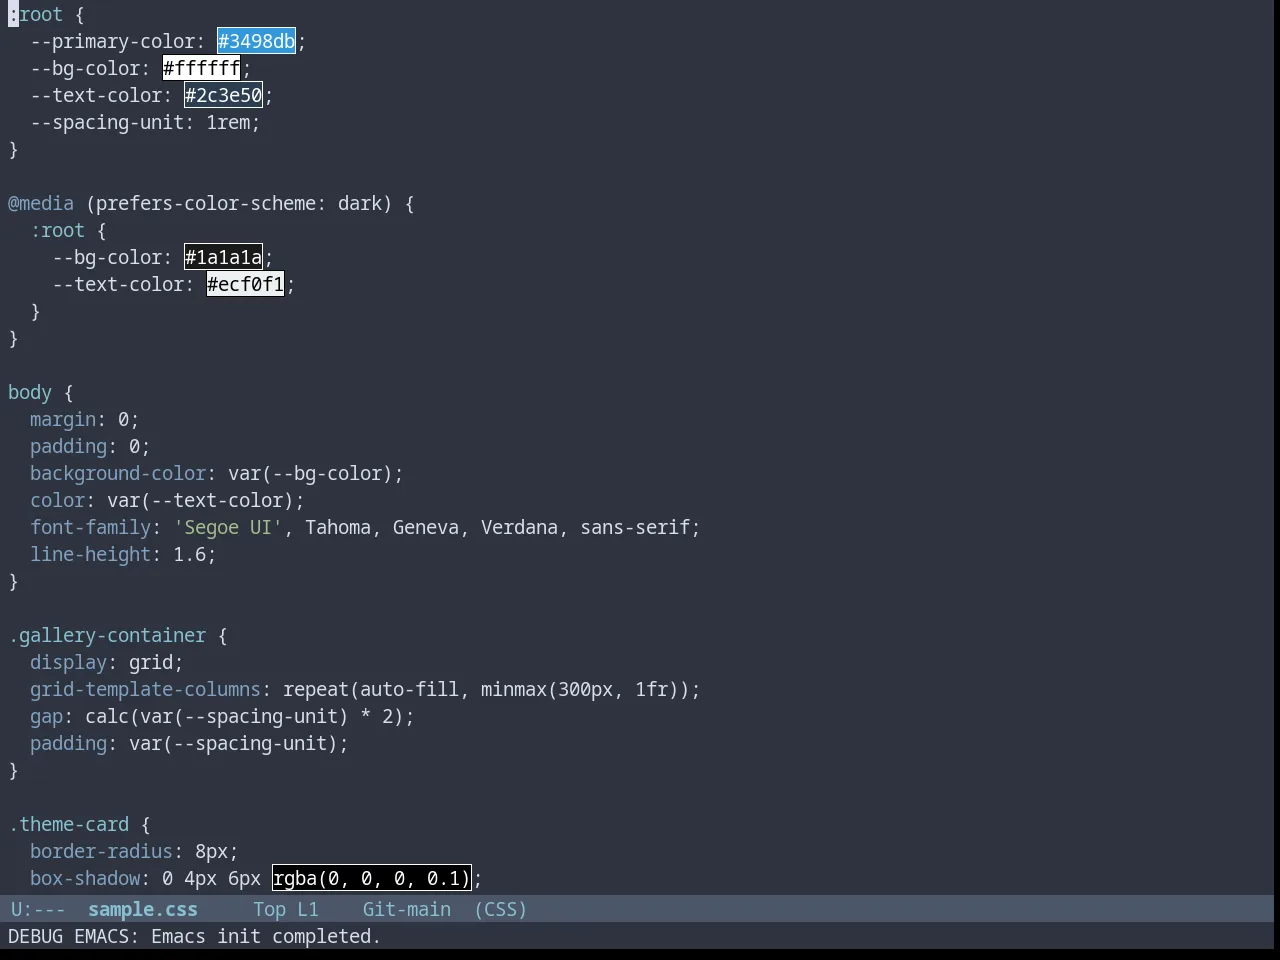
Task: Click 'var(--bg-color)' value
Action: point(310,473)
